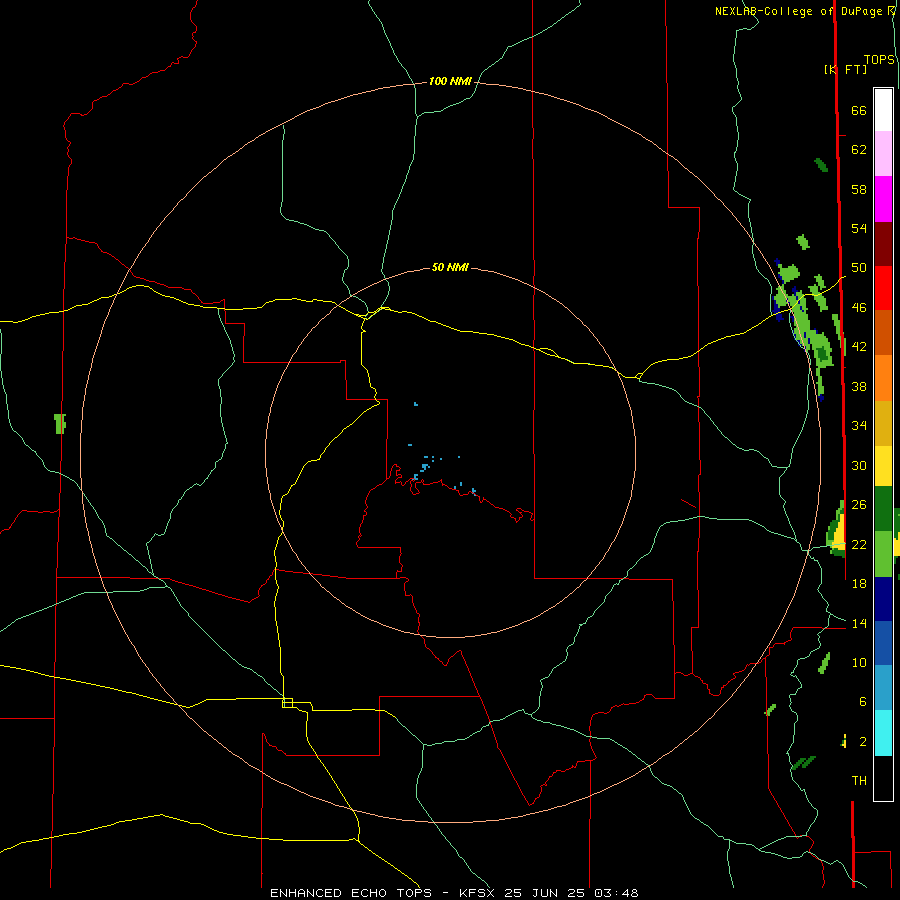This screenshot has width=900, height=900.
Task: Select the cyan legend swatch
Action: (883, 733)
